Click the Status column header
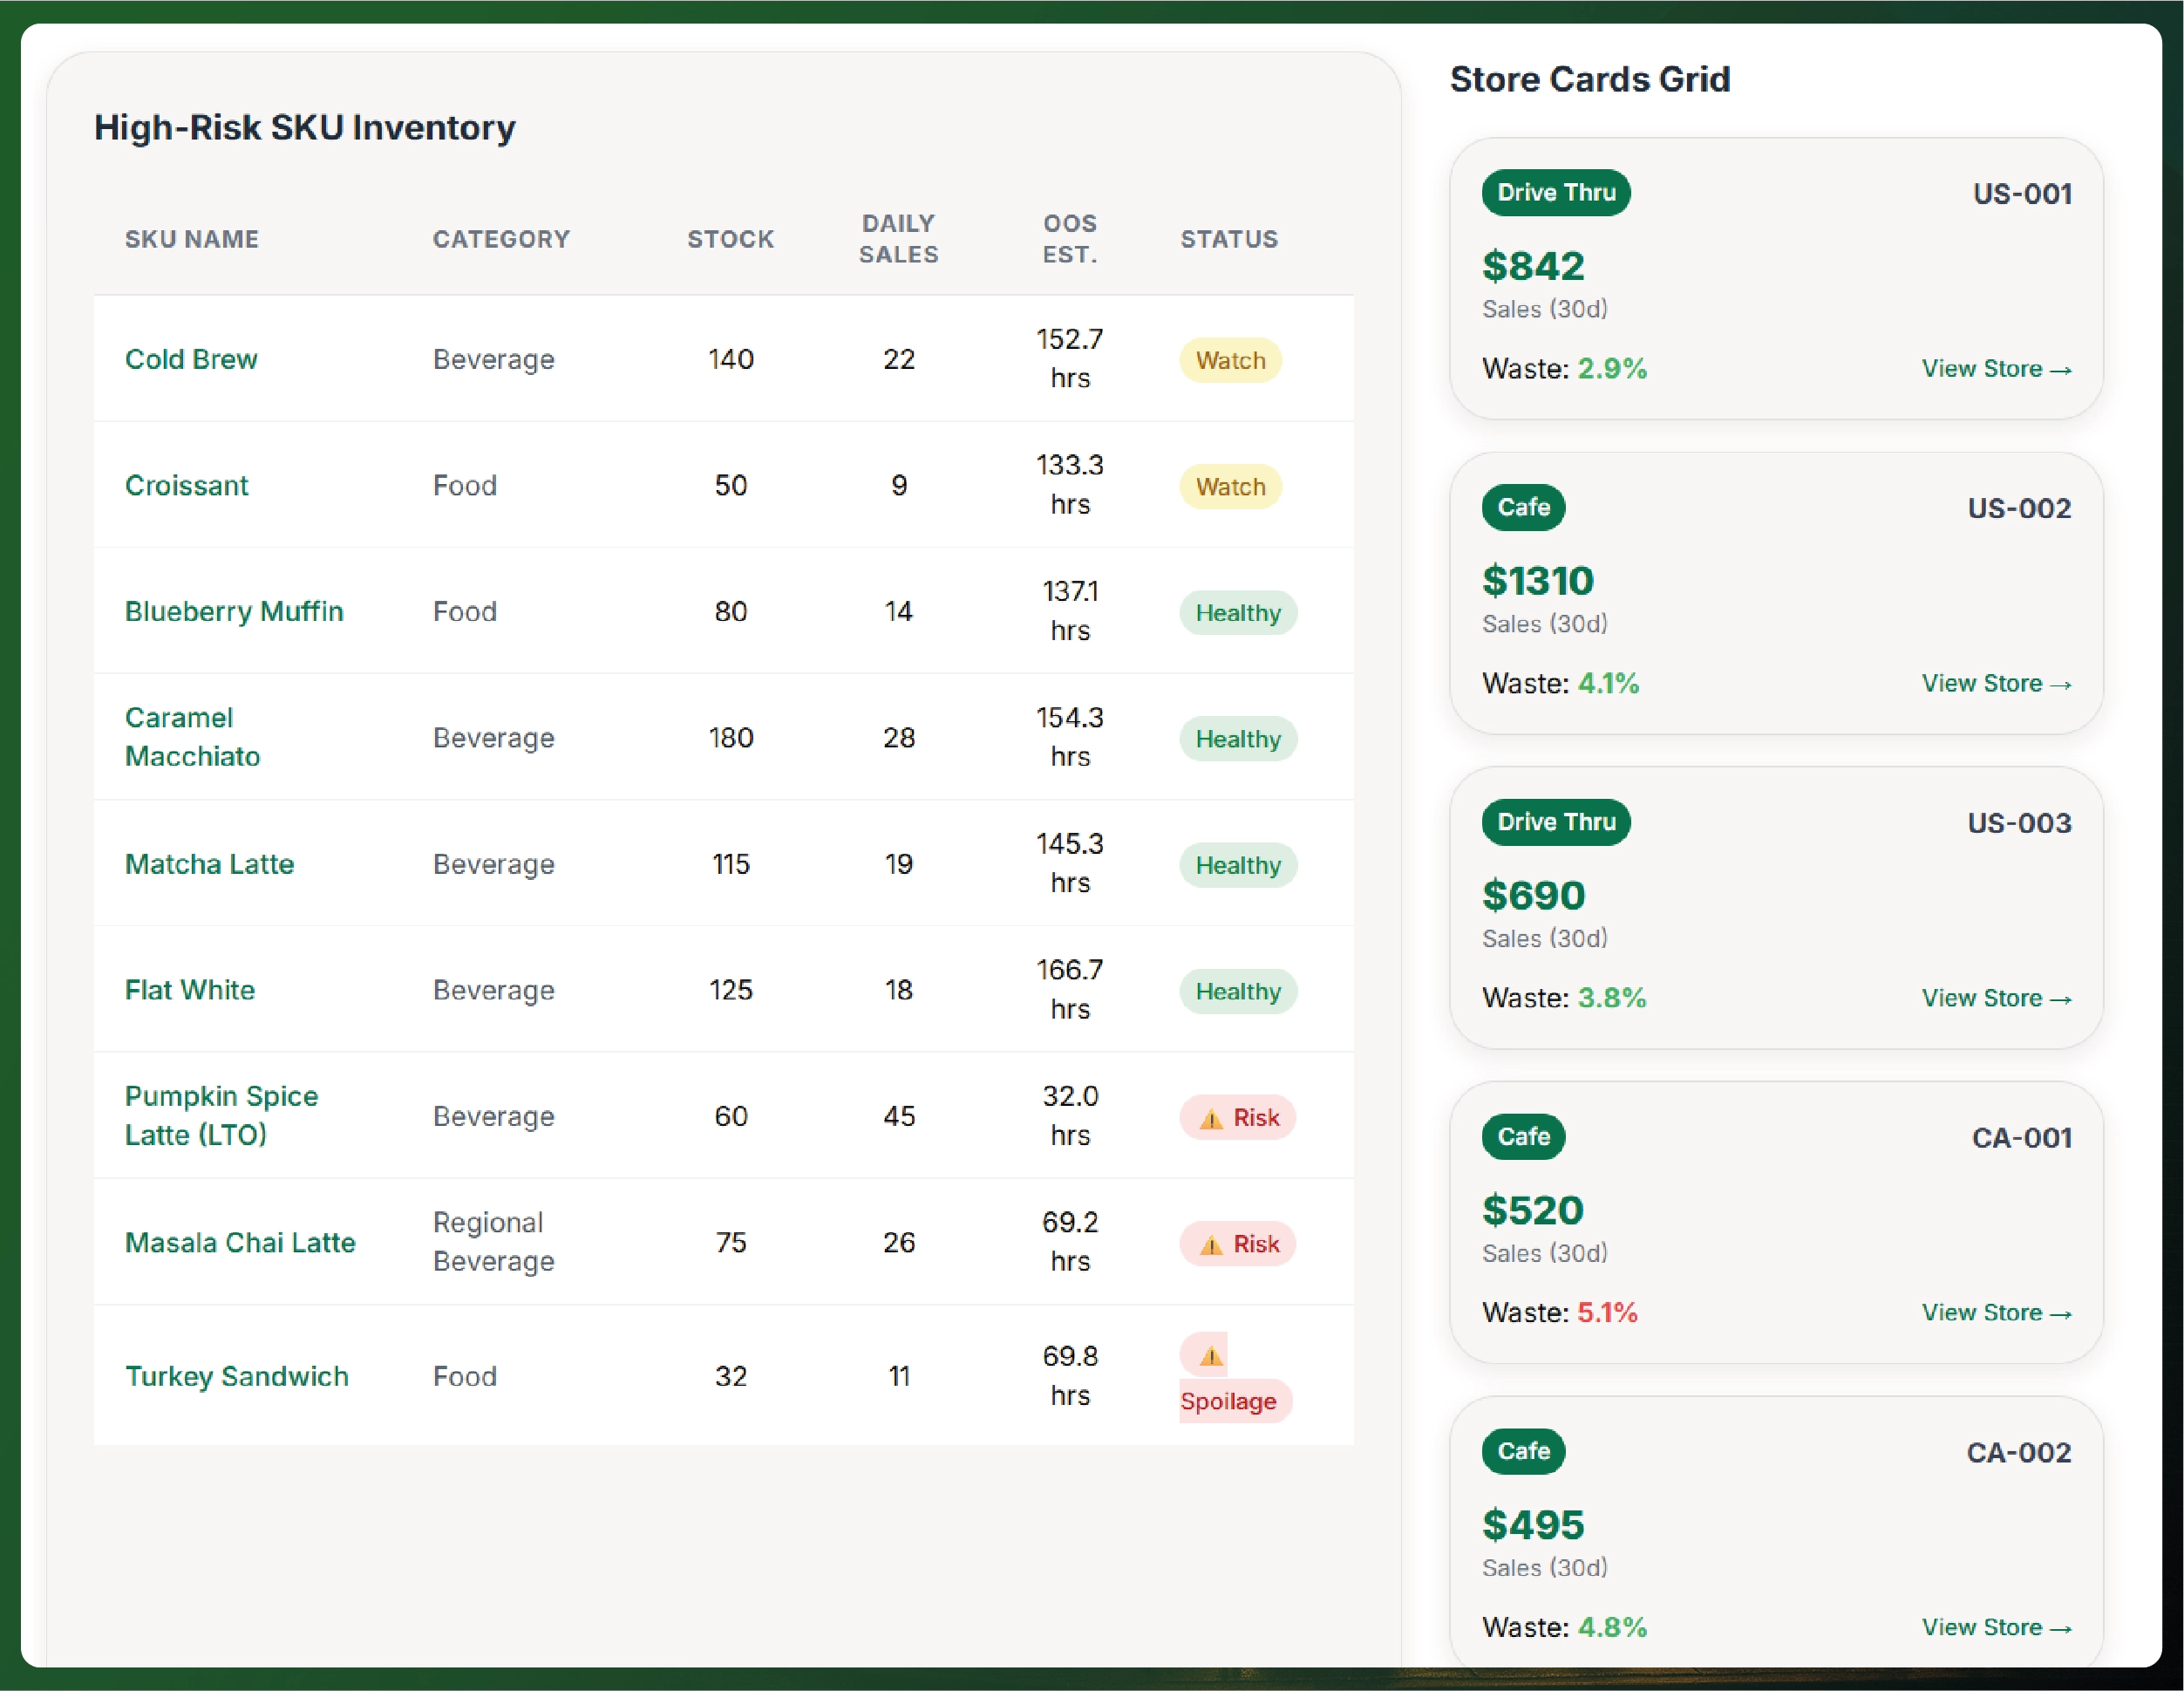Screen dimensions: 2184x1691 (x=1228, y=239)
